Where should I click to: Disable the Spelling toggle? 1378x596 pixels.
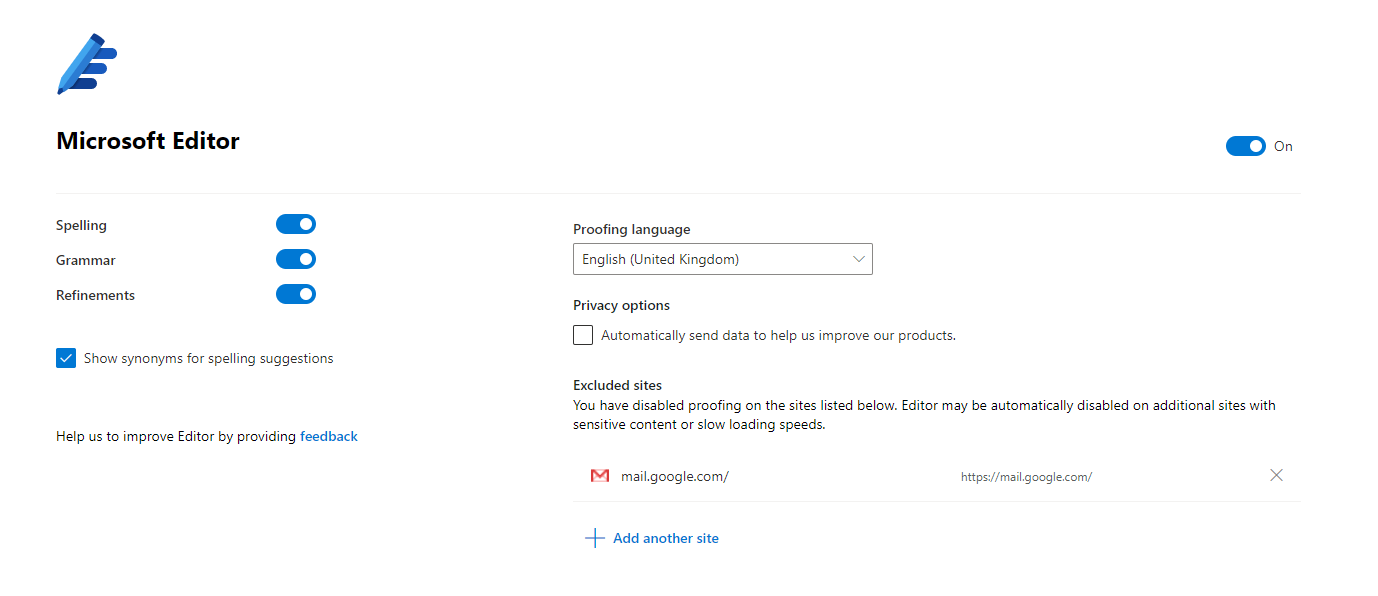pos(295,225)
